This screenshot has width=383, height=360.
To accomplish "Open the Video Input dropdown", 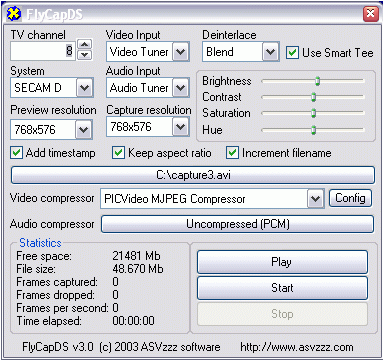I will tap(180, 52).
